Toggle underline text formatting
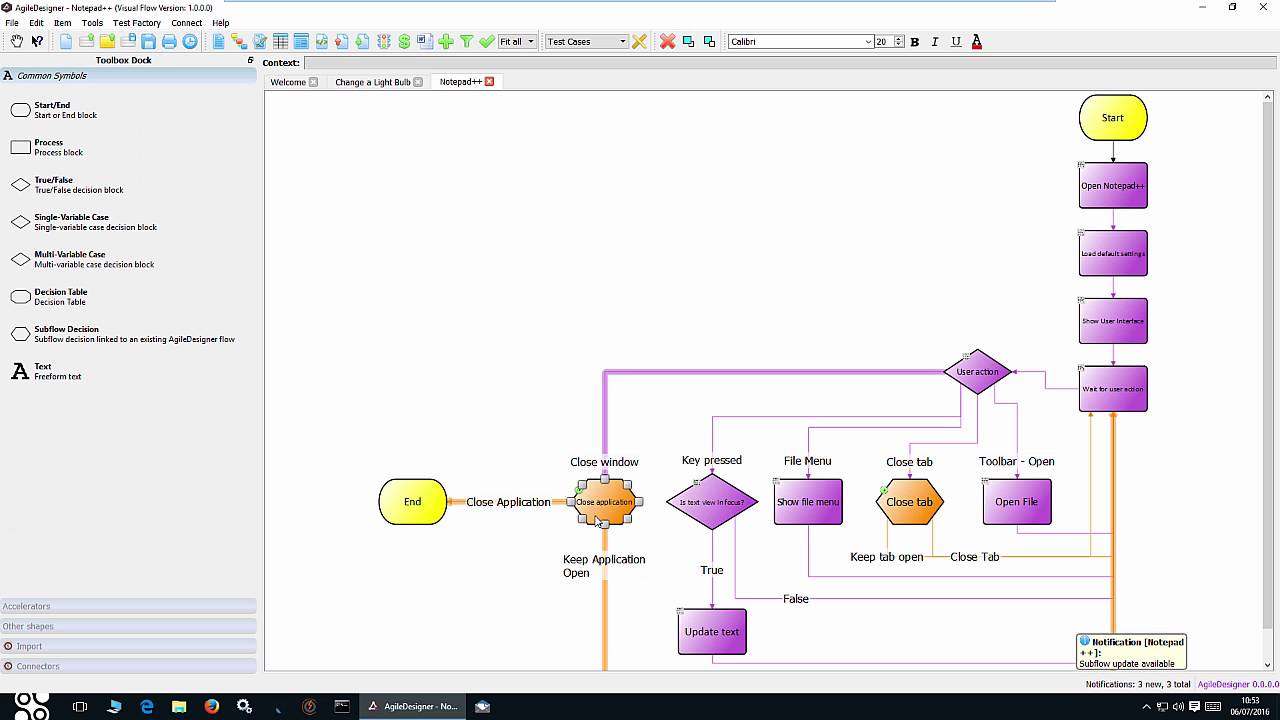Viewport: 1280px width, 720px height. point(956,41)
